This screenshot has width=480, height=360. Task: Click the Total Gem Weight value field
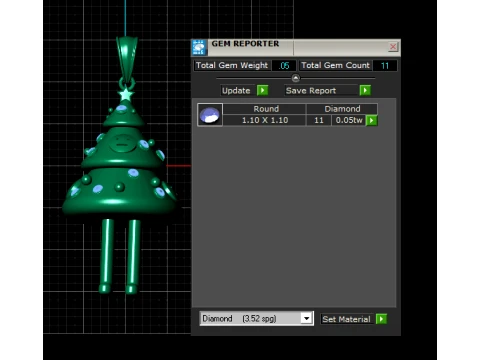click(x=284, y=65)
